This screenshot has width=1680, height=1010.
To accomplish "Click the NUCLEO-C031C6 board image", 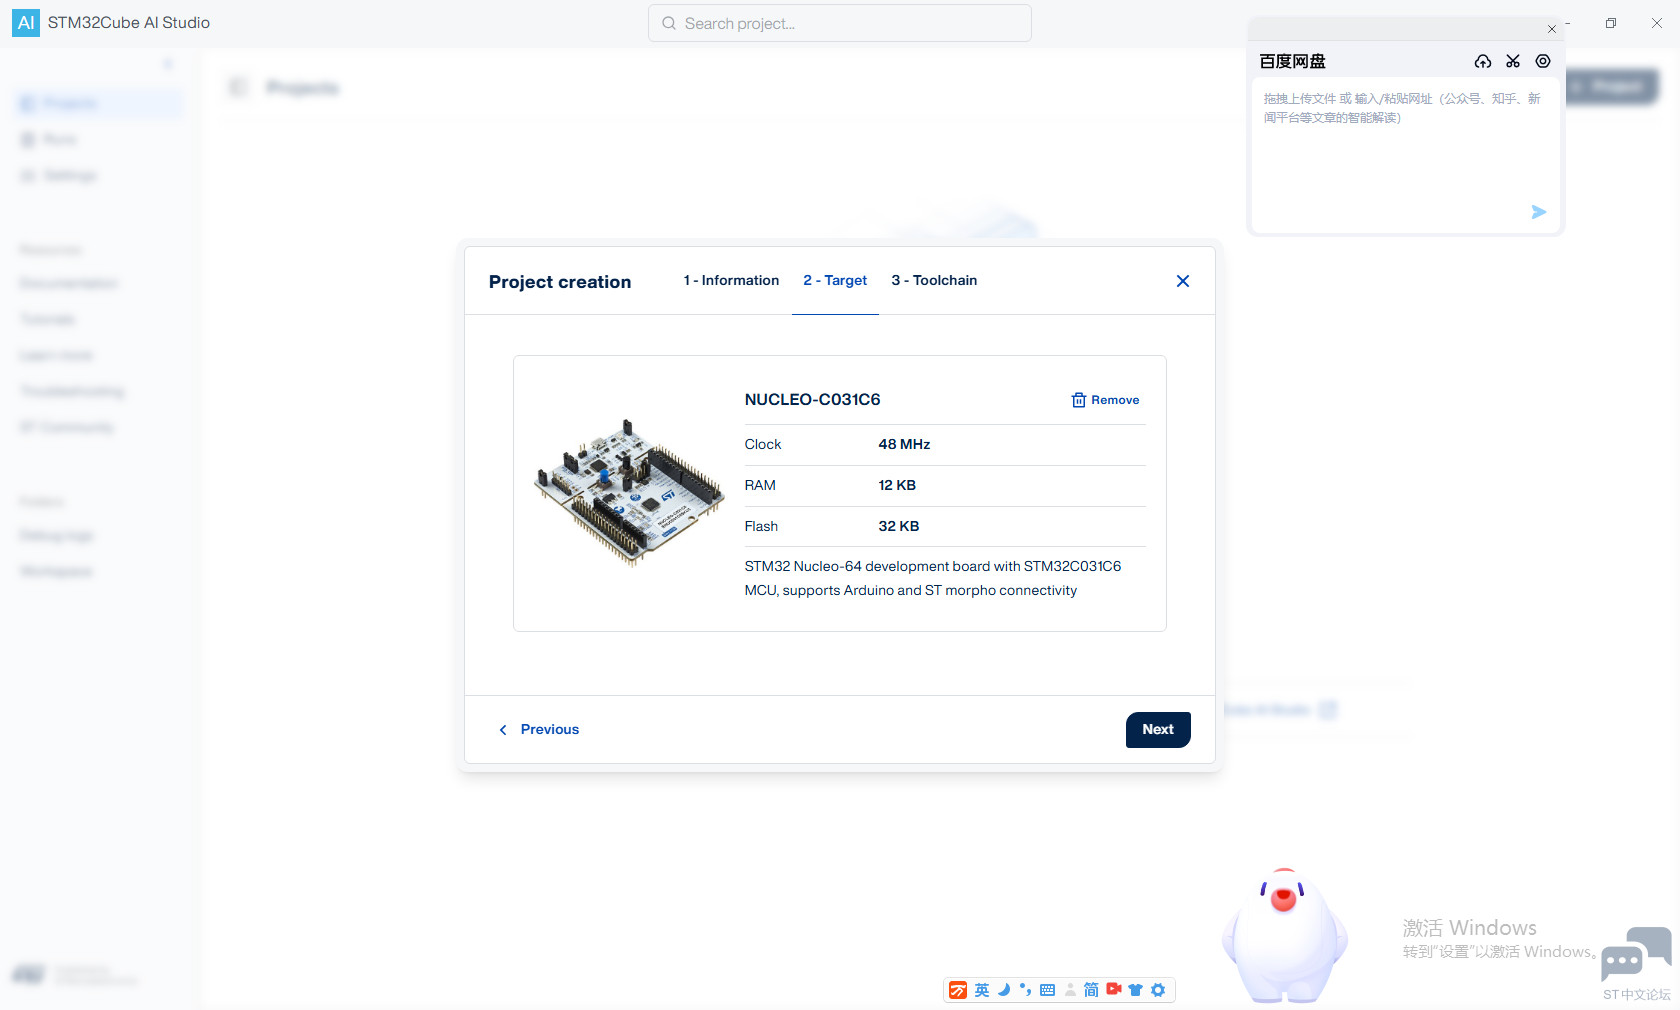I will click(629, 492).
